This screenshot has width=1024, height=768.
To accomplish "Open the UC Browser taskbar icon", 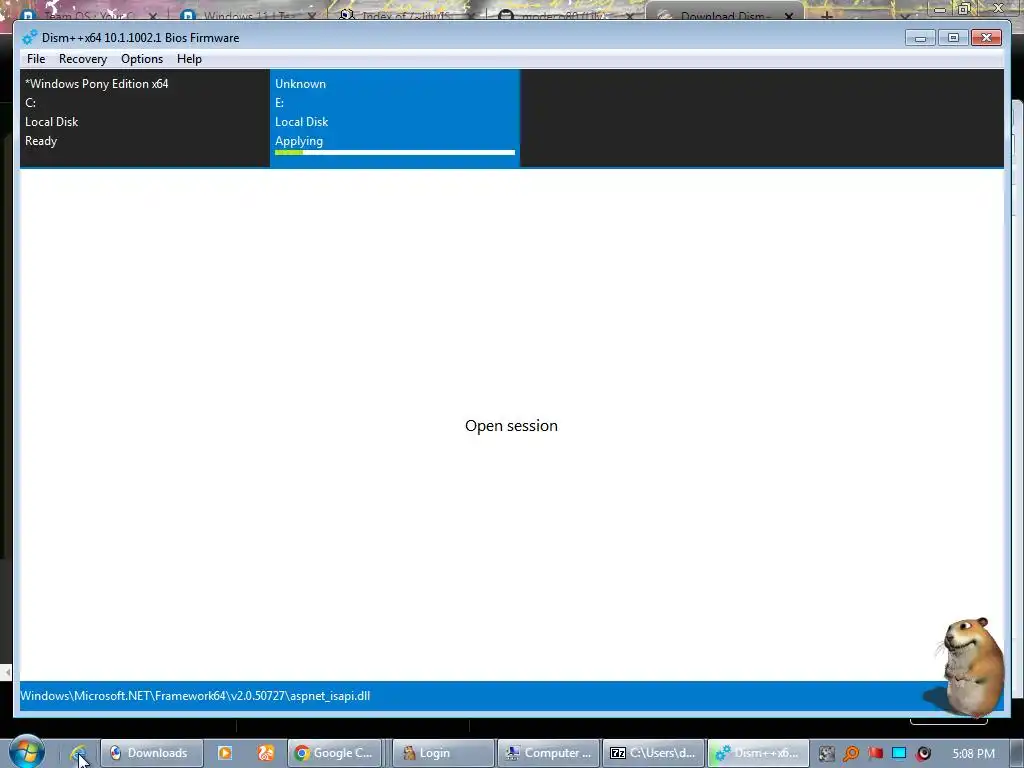I will [x=266, y=753].
